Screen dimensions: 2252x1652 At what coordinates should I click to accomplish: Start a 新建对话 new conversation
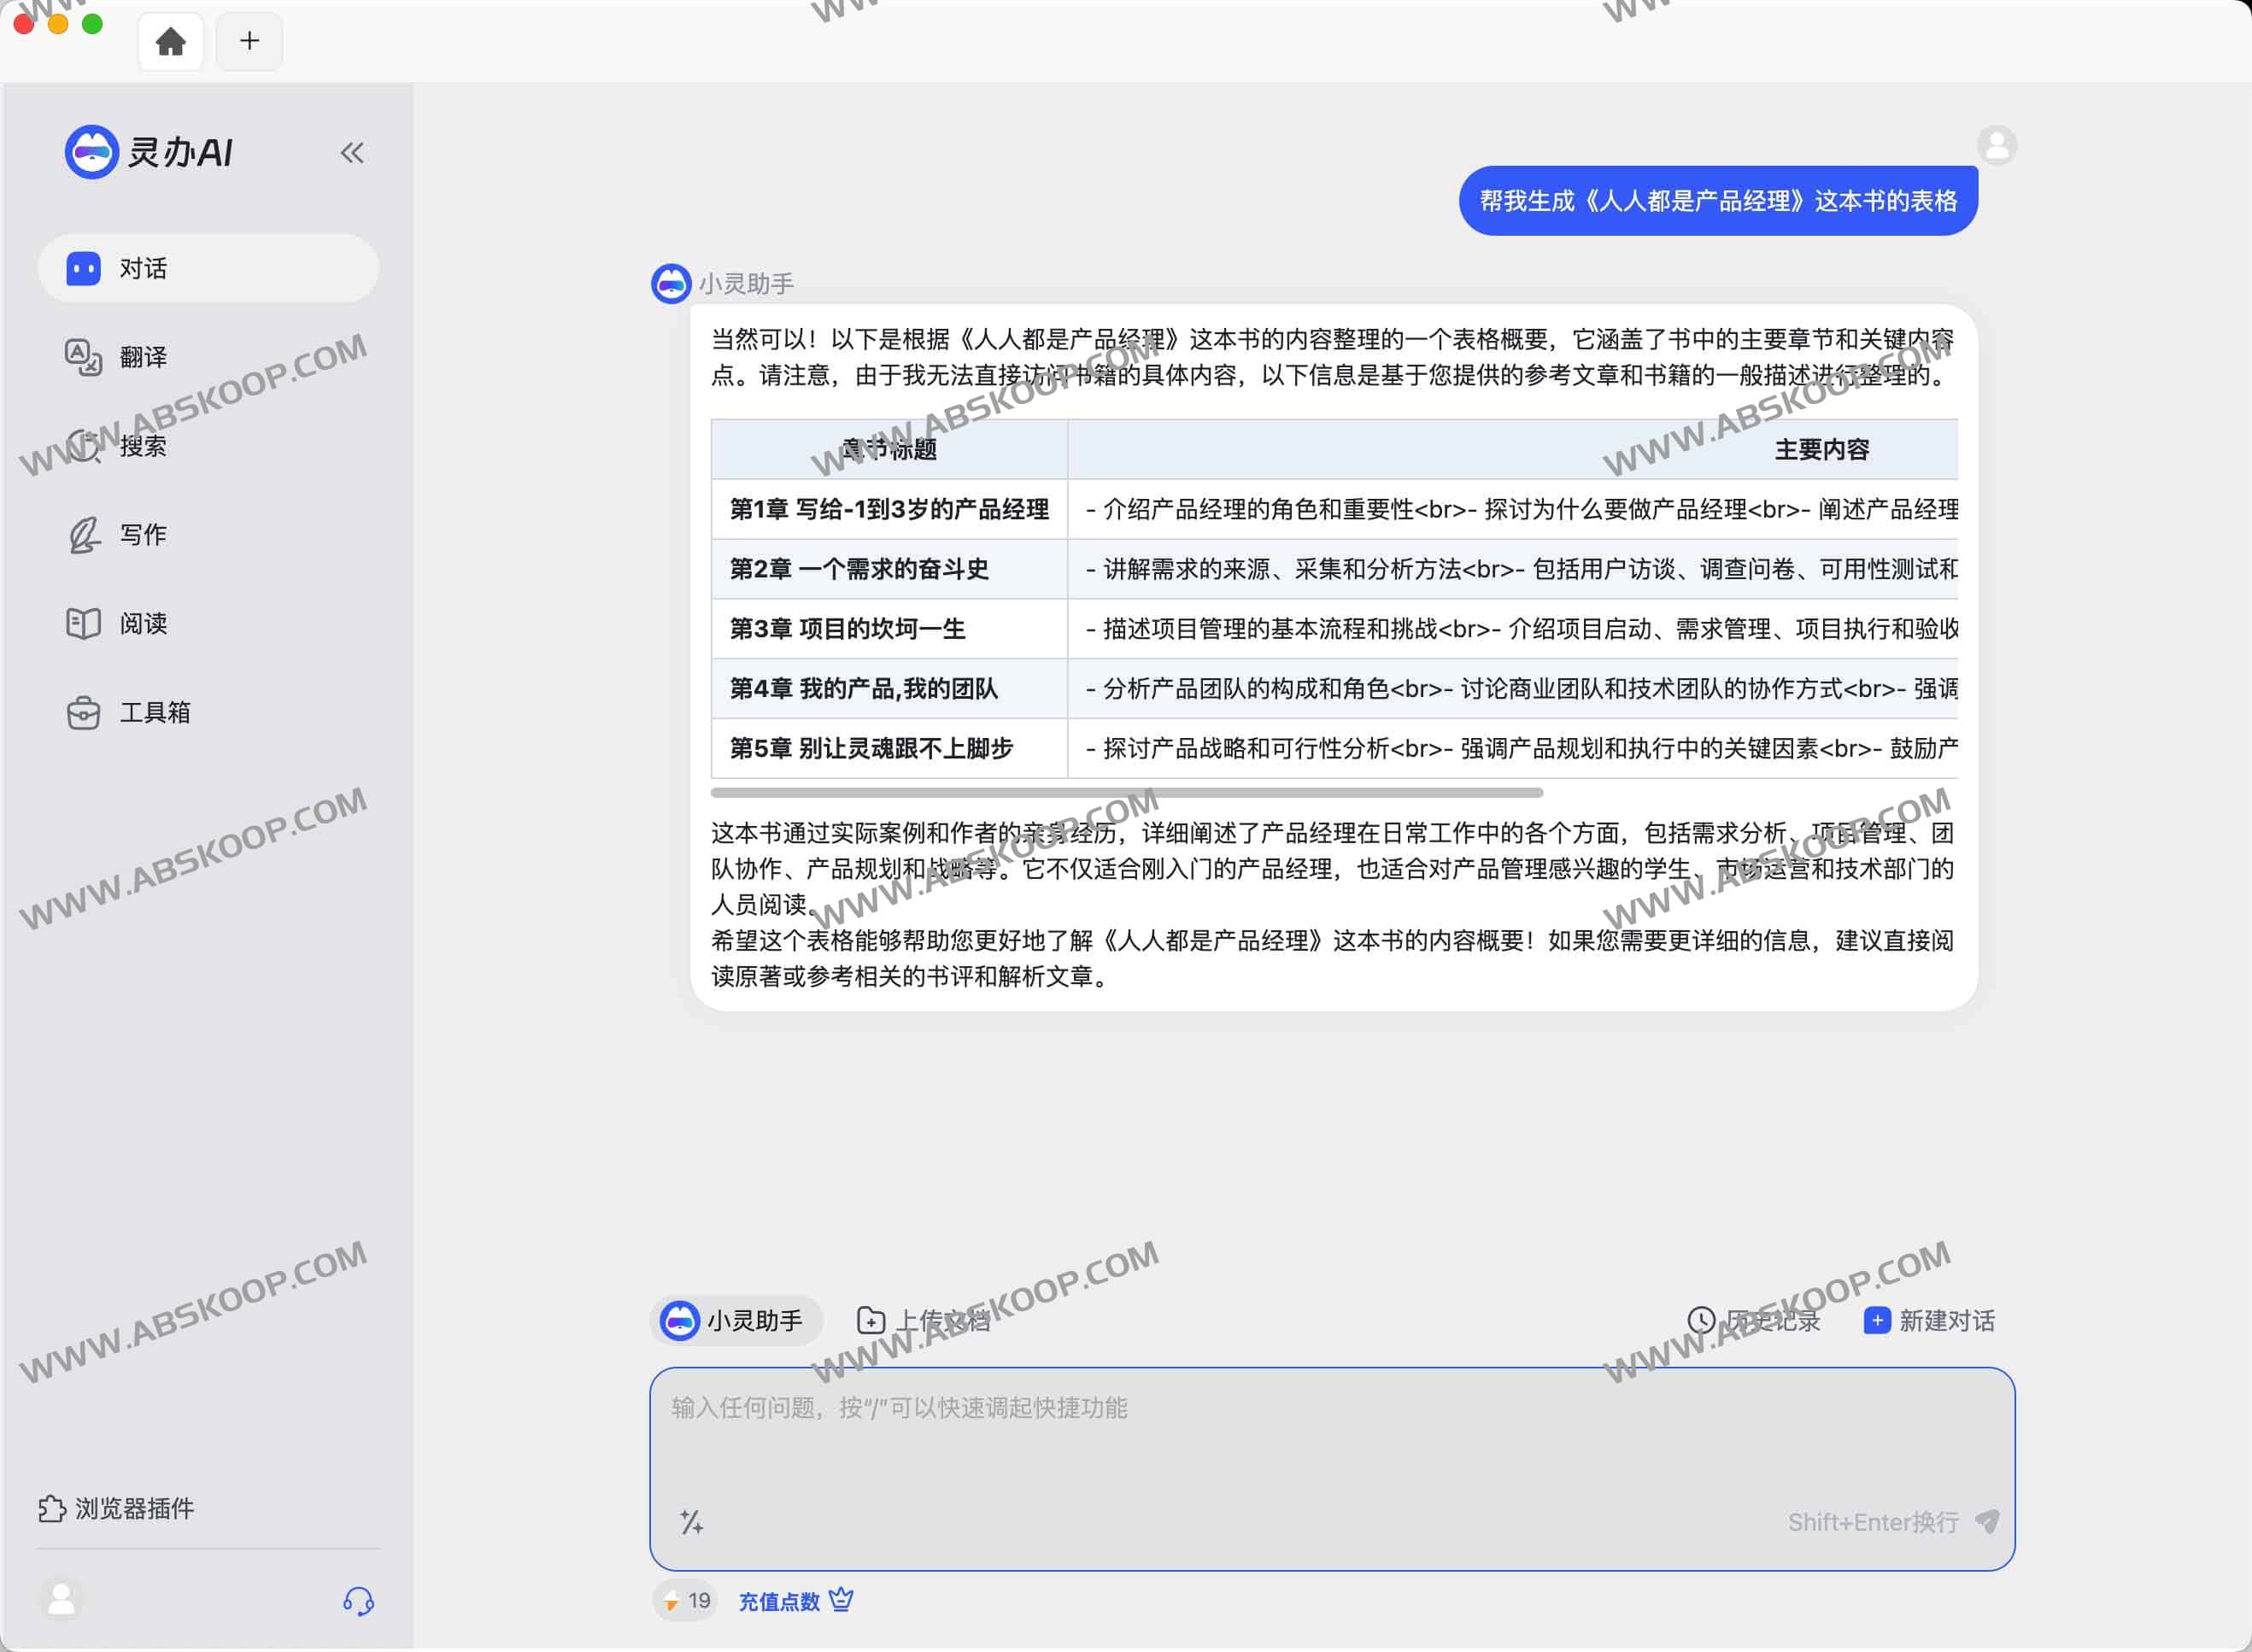(1930, 1321)
